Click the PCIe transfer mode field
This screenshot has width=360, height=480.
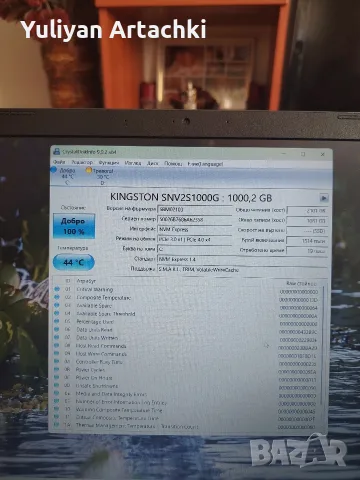coord(195,240)
